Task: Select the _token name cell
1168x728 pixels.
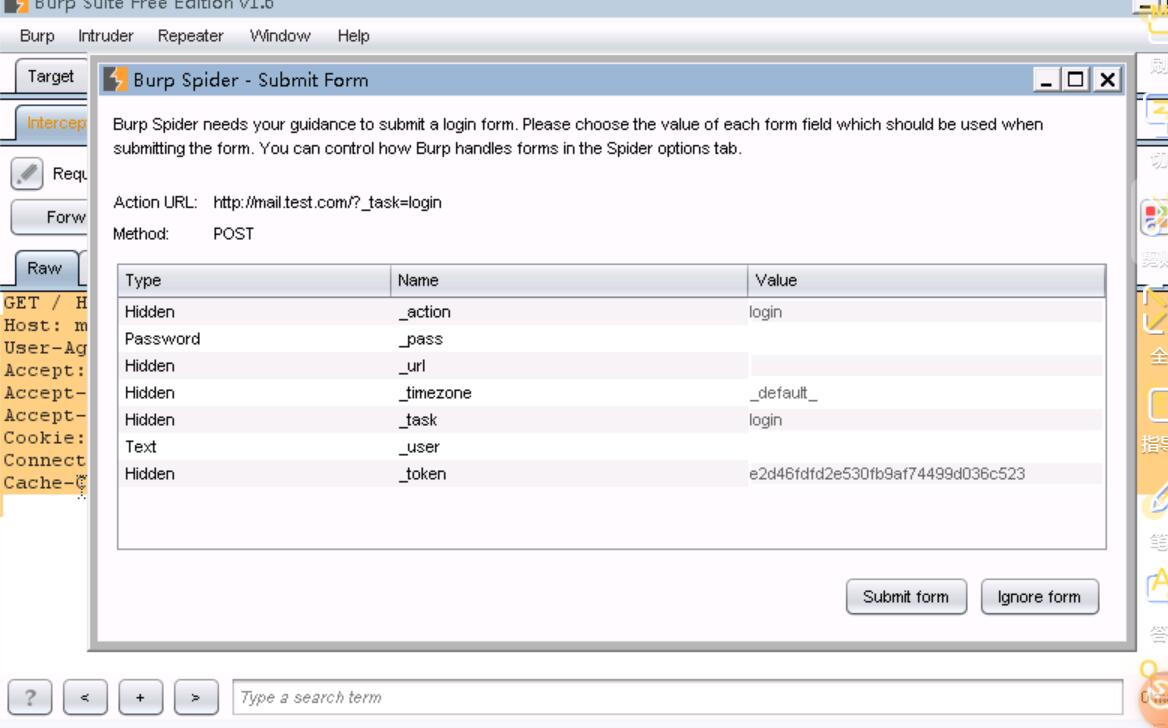Action: [x=569, y=474]
